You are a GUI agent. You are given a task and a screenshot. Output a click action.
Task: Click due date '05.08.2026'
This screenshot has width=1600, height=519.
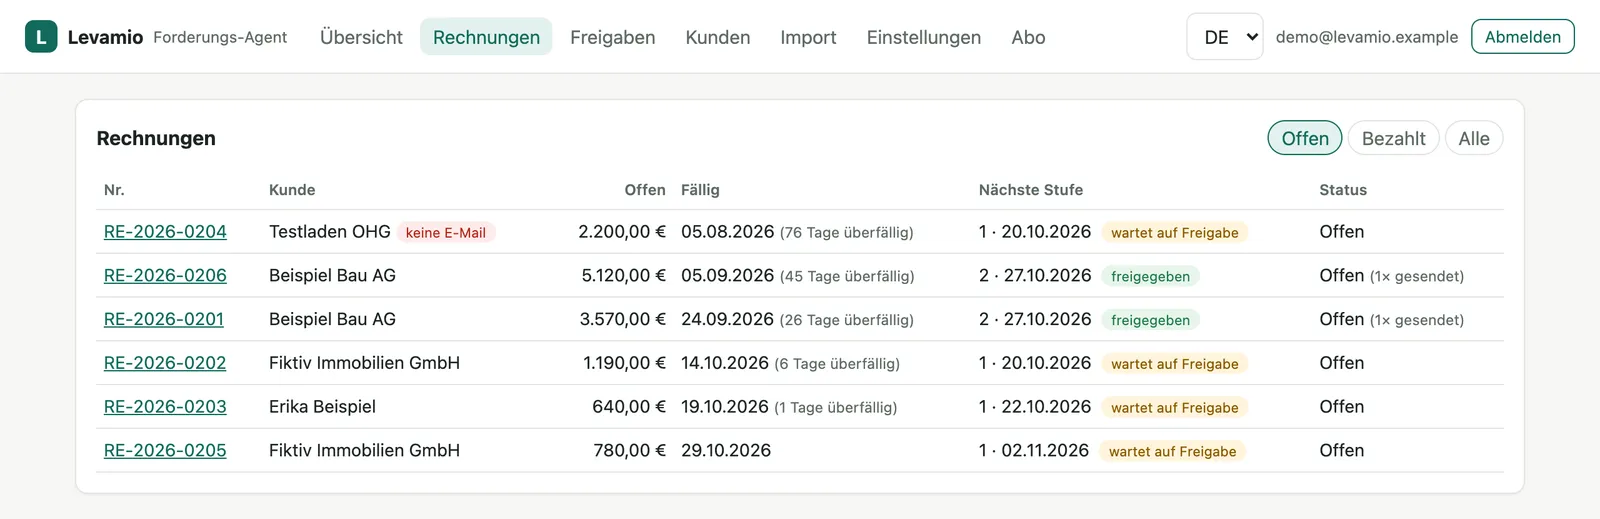727,232
